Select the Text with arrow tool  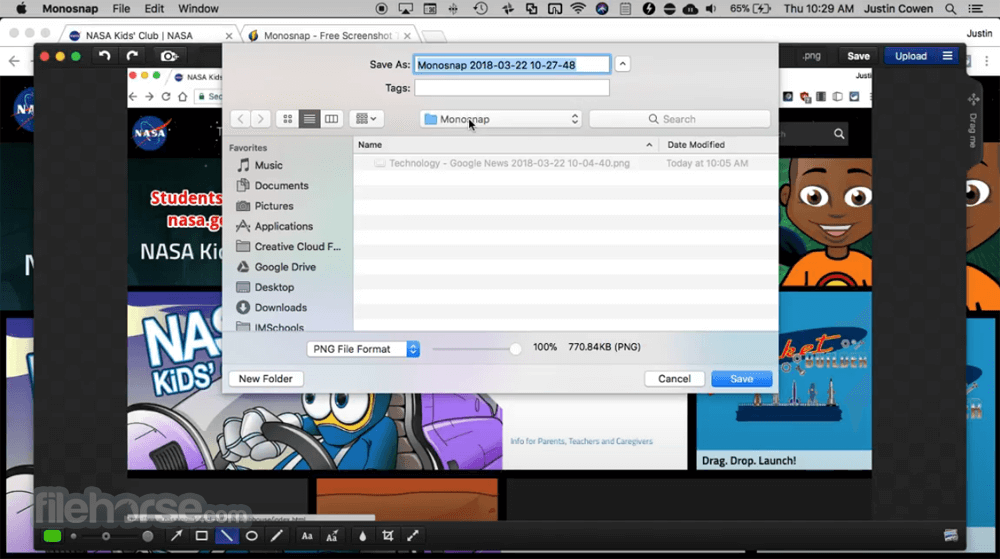tap(332, 536)
